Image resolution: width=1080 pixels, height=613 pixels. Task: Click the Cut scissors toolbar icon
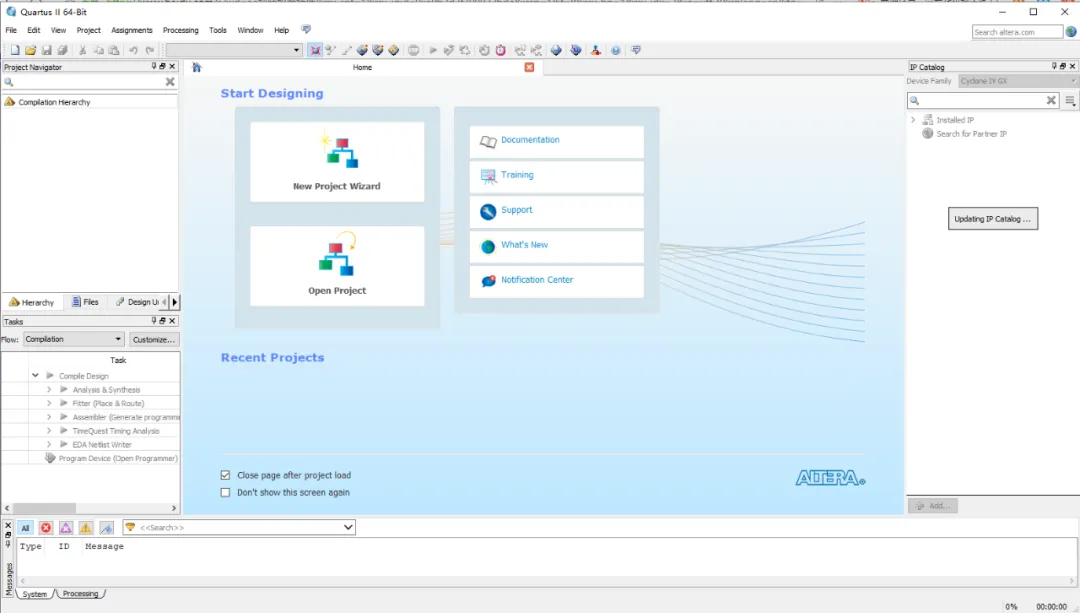click(x=83, y=50)
